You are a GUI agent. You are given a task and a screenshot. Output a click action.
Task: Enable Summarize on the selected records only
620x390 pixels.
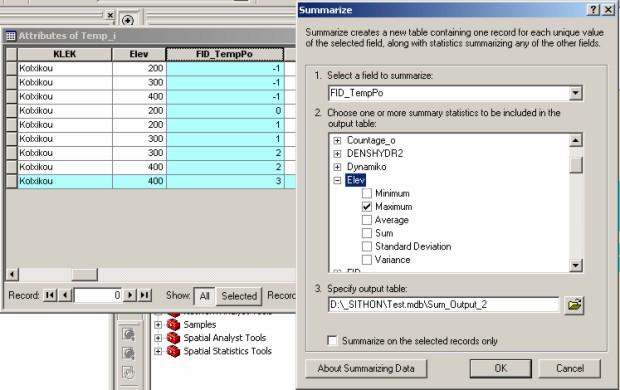[x=332, y=341]
